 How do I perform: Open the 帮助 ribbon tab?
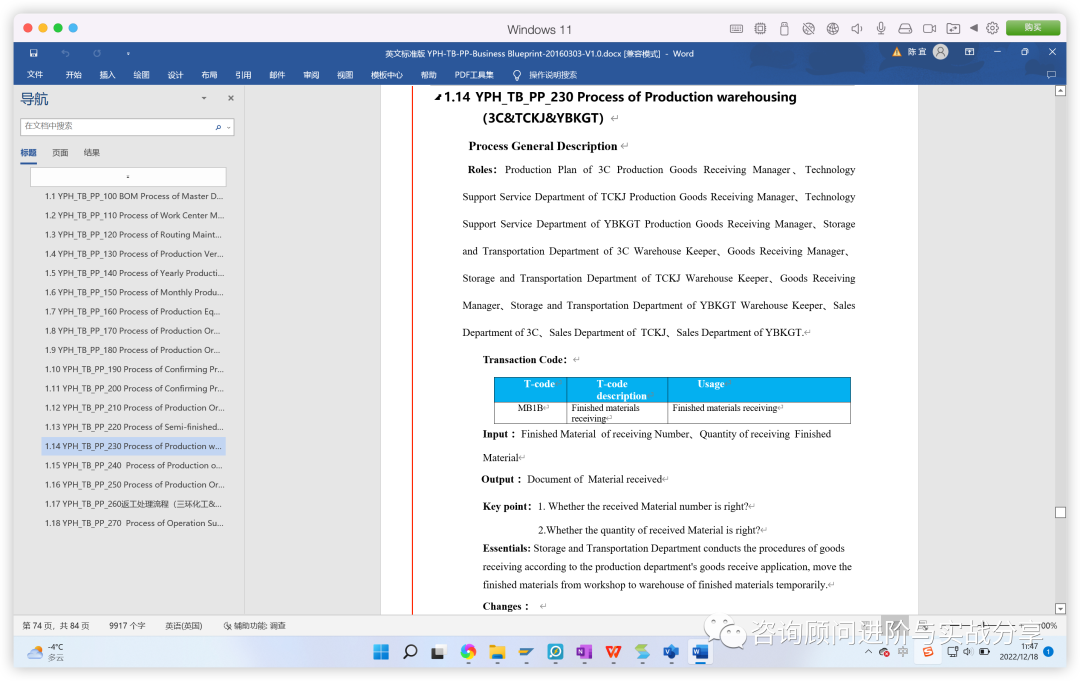pyautogui.click(x=428, y=74)
